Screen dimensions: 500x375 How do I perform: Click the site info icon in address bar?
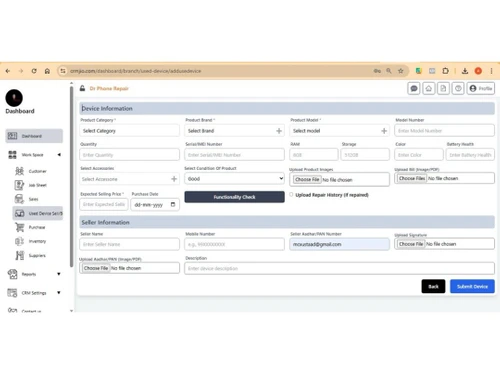[x=63, y=71]
